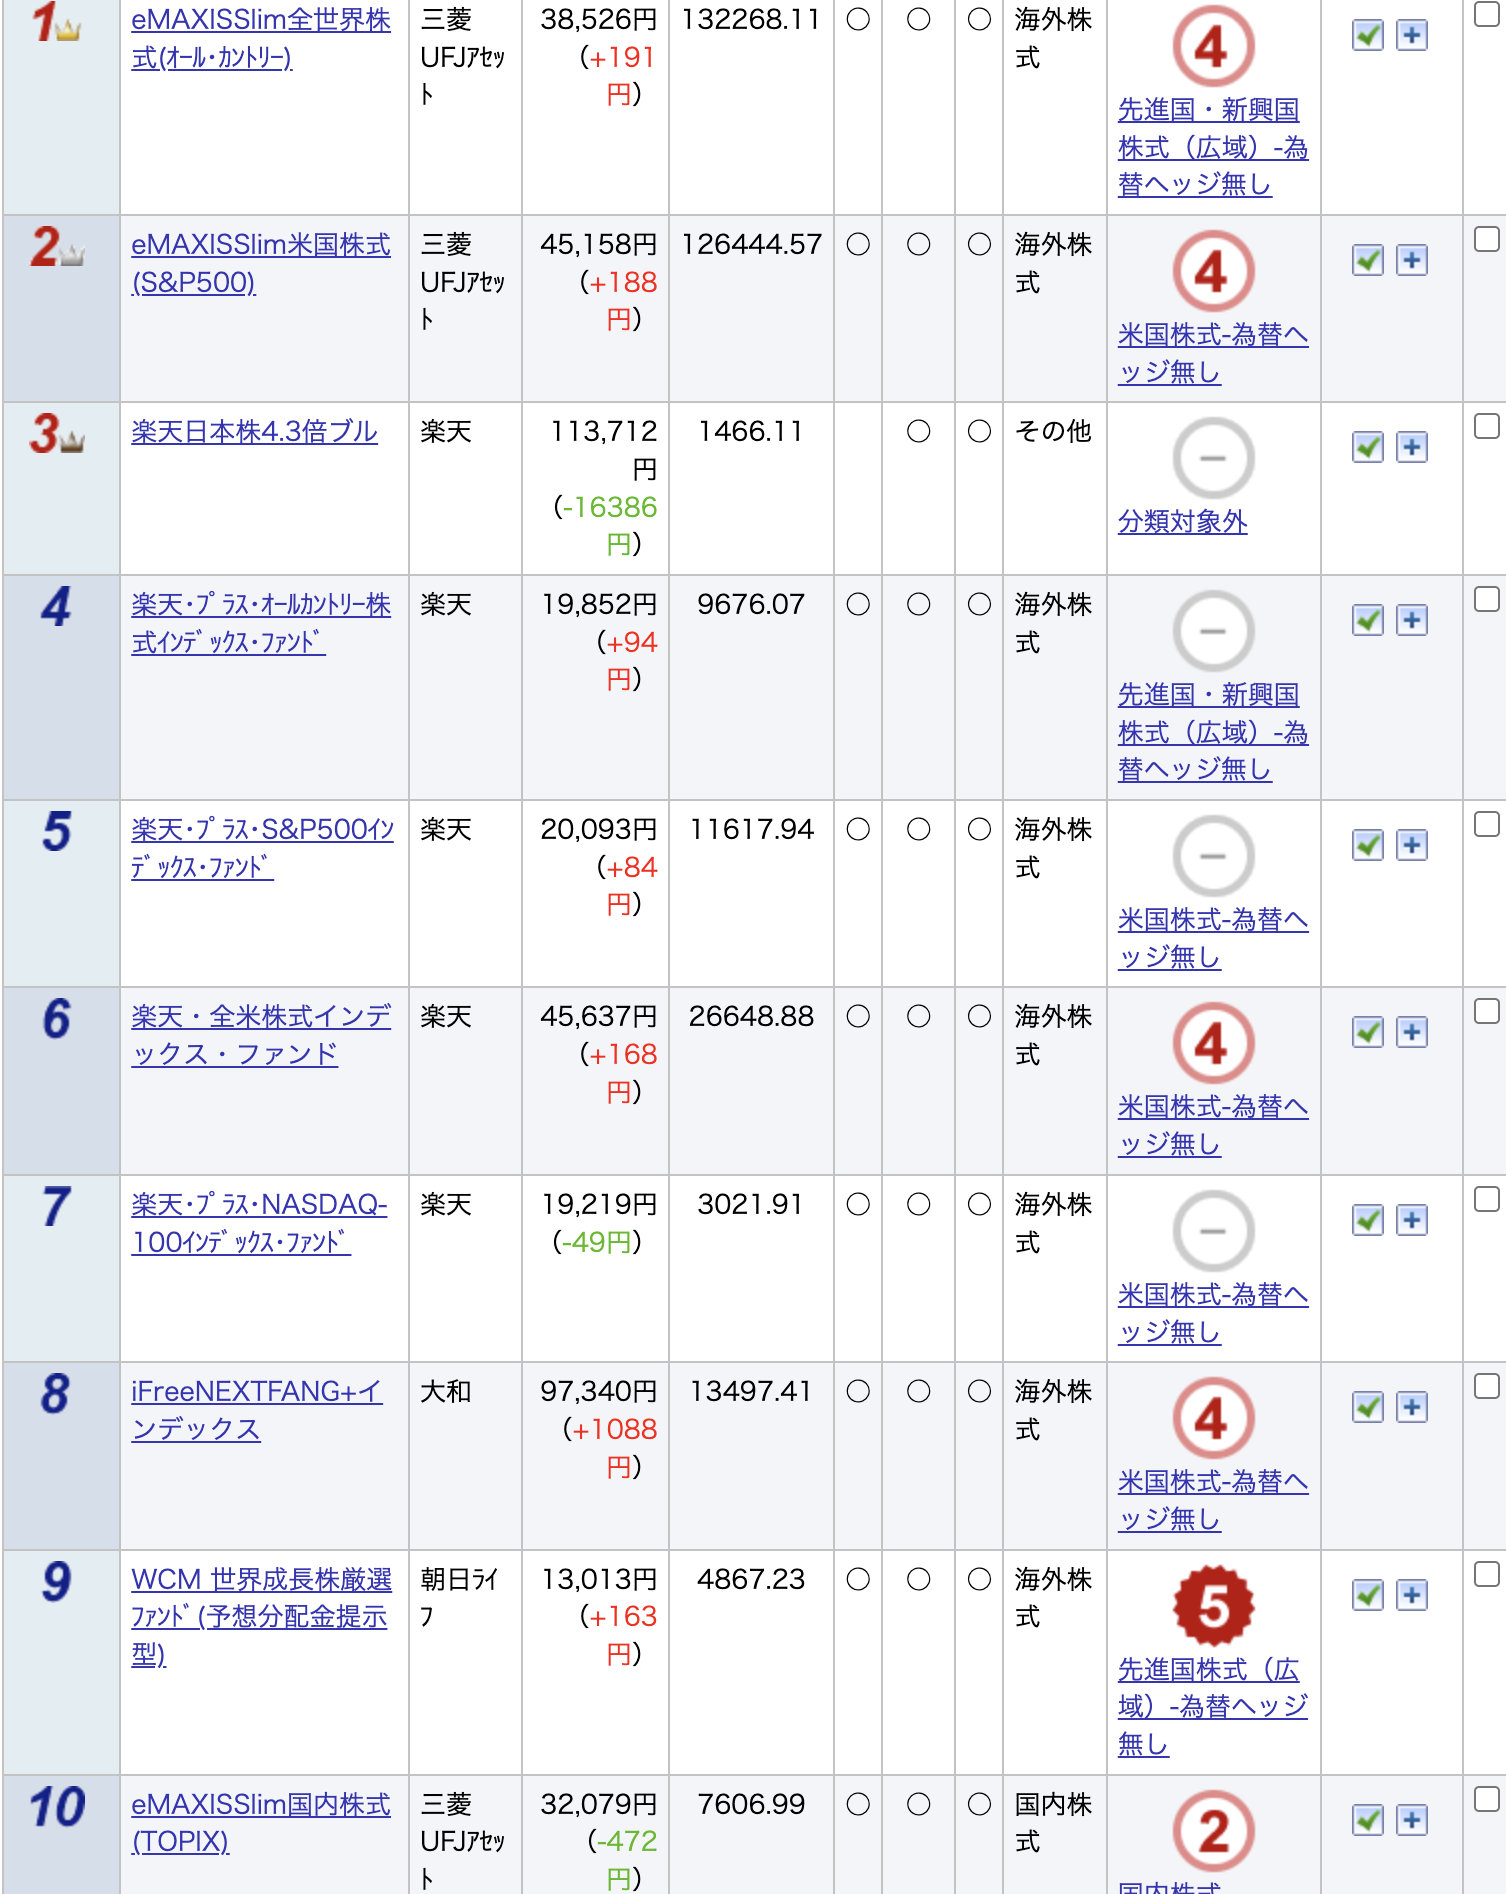Screen dimensions: 1506x1894
Task: Open 分類対象外 category link
Action: tap(1182, 522)
